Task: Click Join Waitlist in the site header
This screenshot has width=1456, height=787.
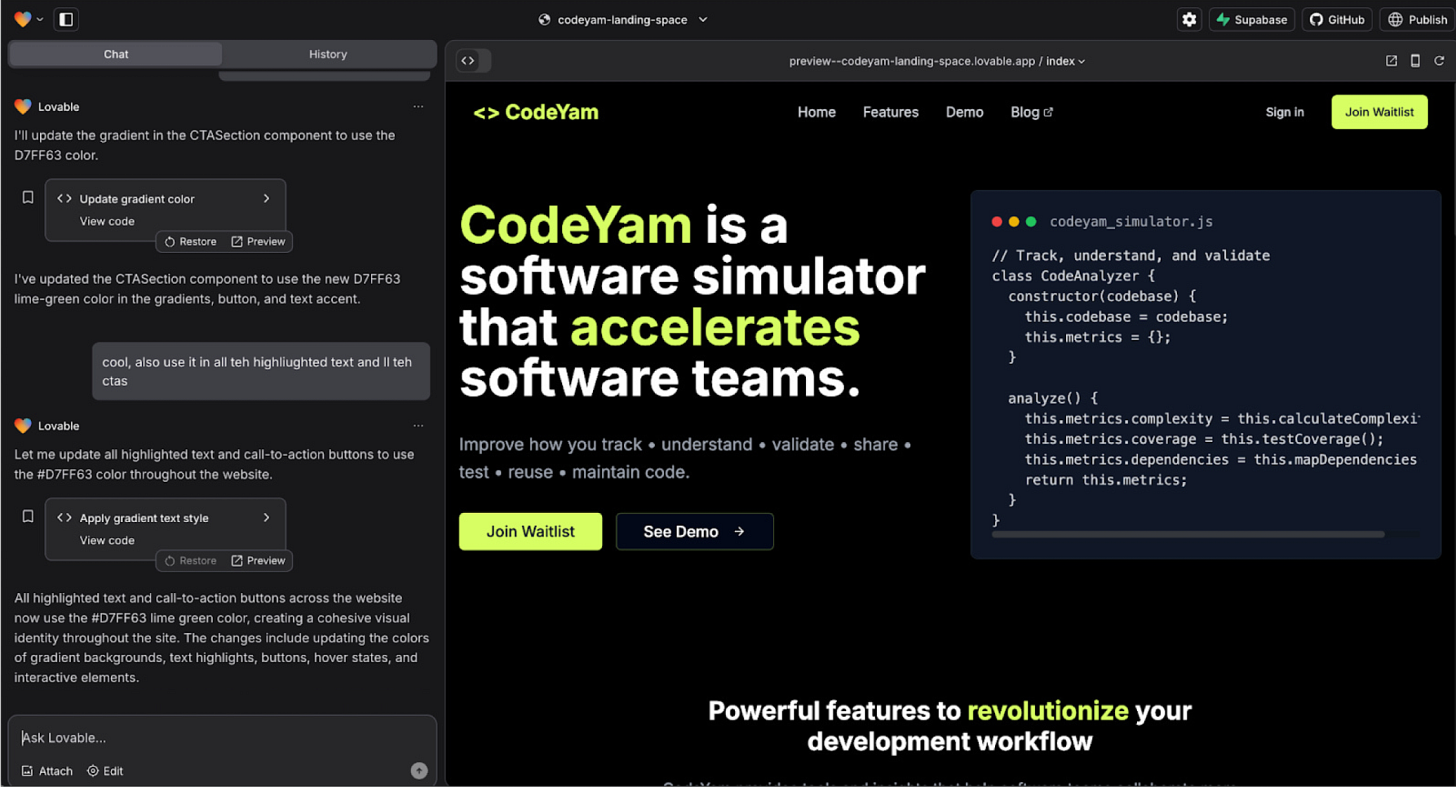Action: [1379, 112]
